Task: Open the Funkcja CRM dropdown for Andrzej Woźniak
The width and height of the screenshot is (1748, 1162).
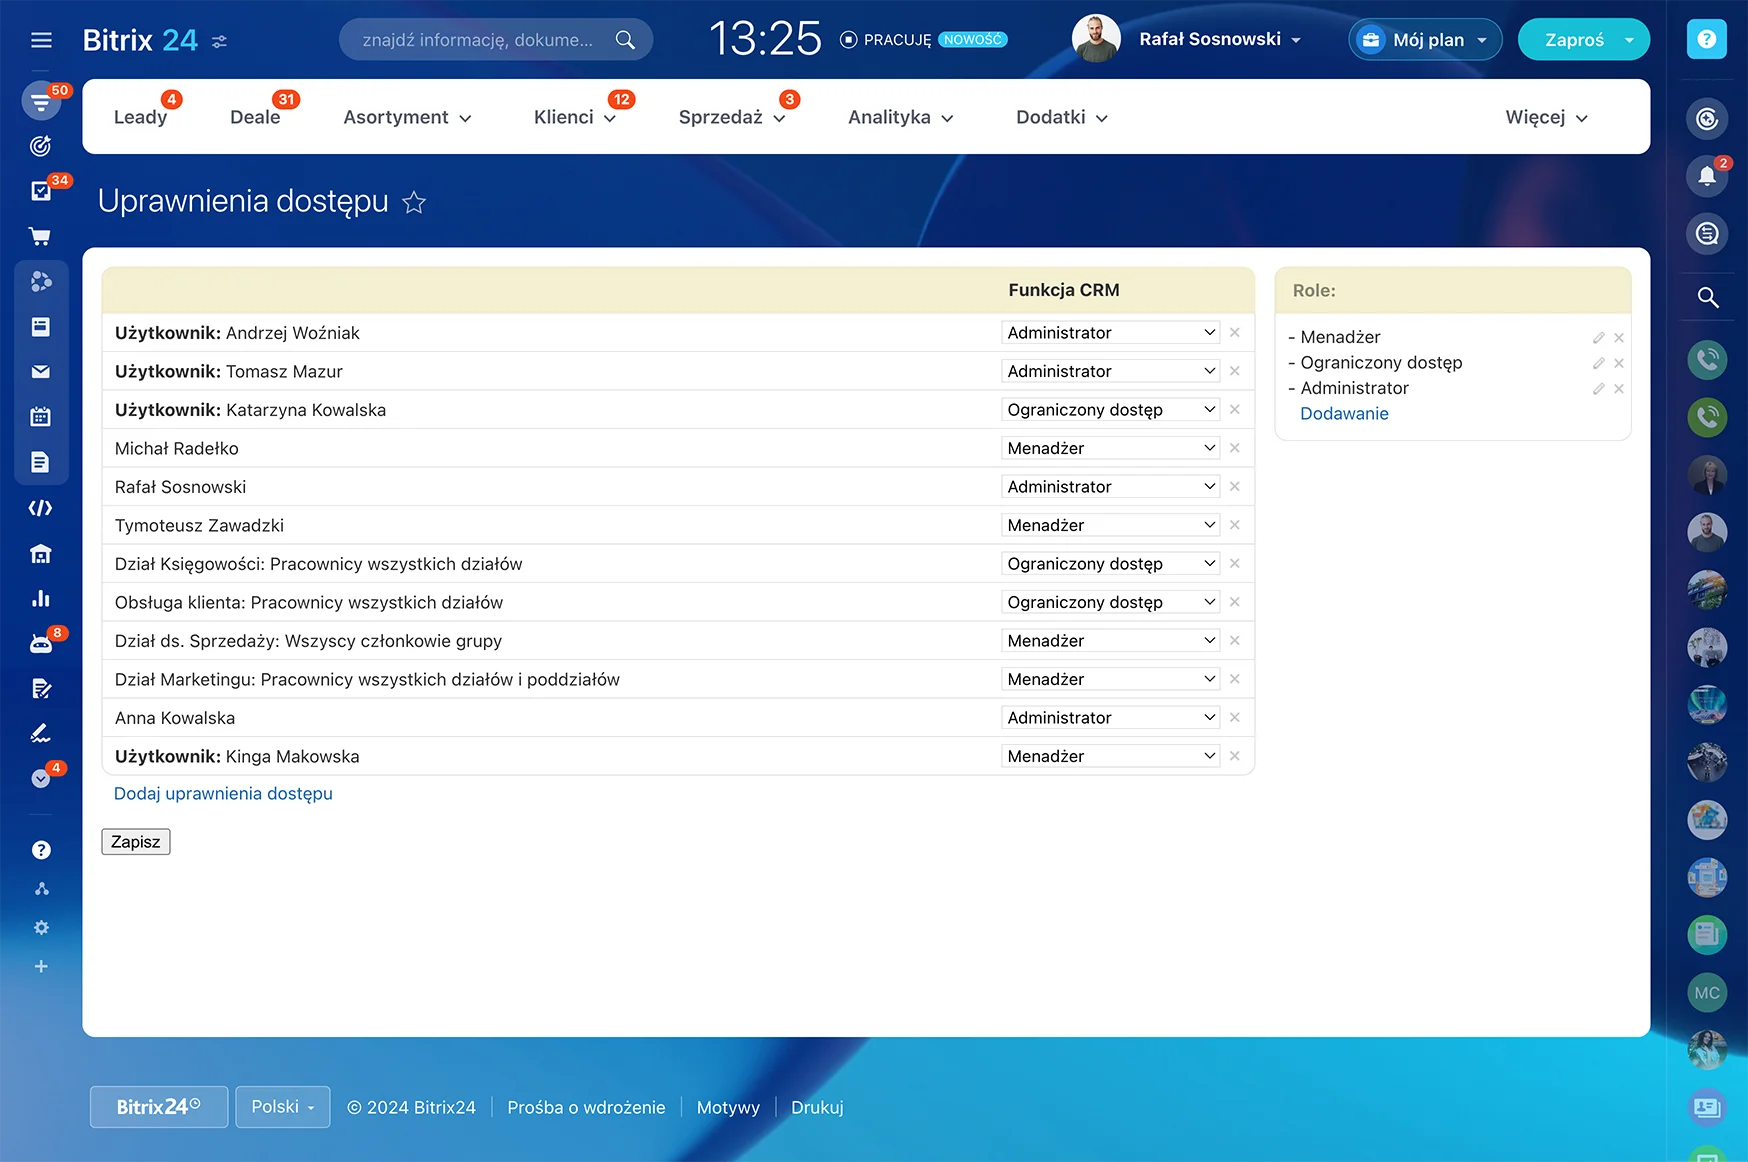Action: [x=1109, y=332]
